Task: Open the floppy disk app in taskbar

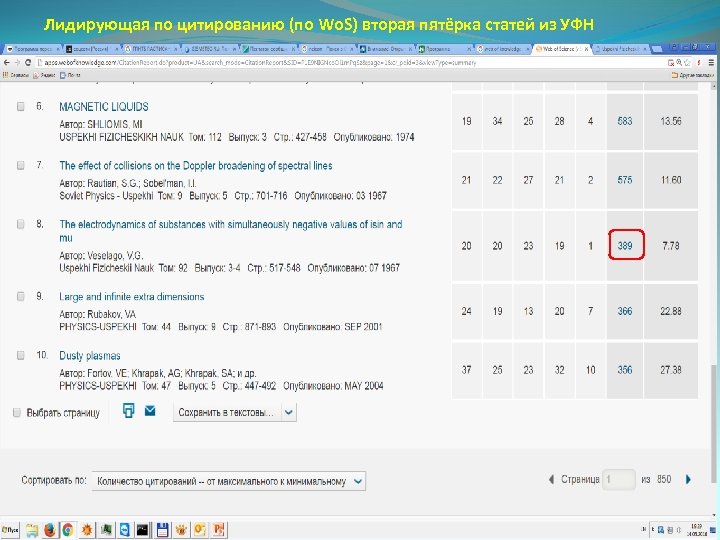Action: pos(162,530)
